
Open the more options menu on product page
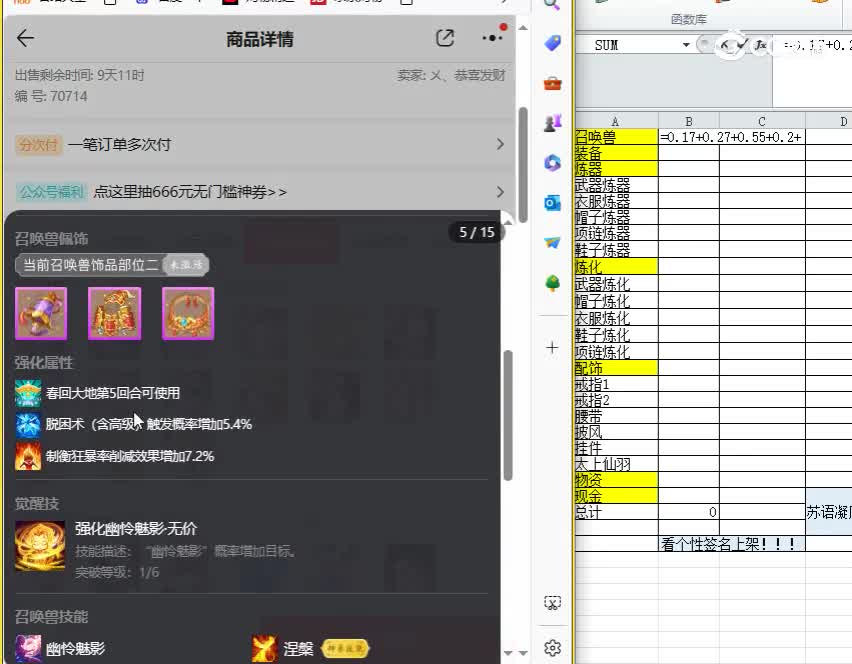pyautogui.click(x=491, y=37)
